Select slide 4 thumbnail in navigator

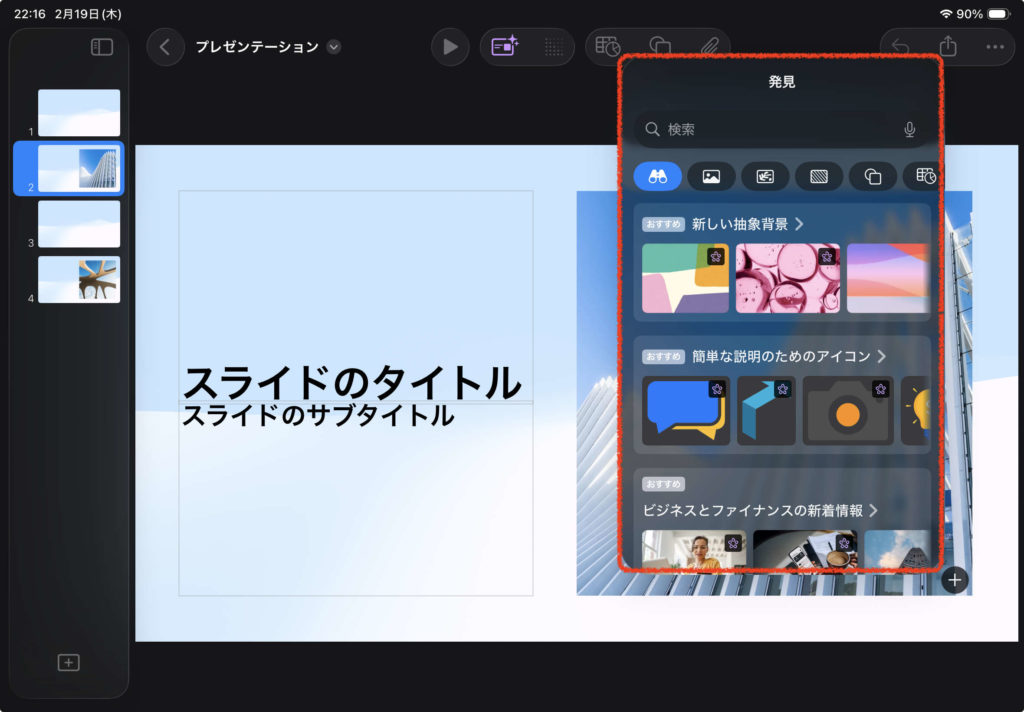(x=79, y=279)
